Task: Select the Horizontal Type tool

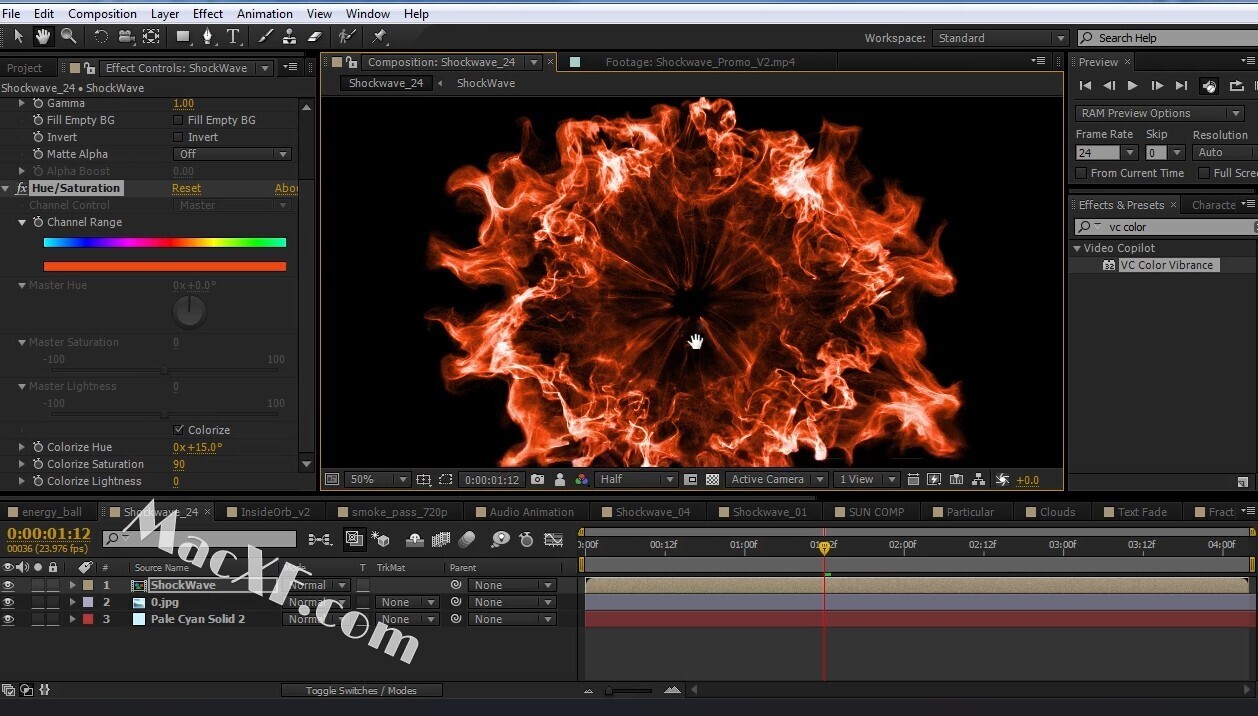Action: coord(233,37)
